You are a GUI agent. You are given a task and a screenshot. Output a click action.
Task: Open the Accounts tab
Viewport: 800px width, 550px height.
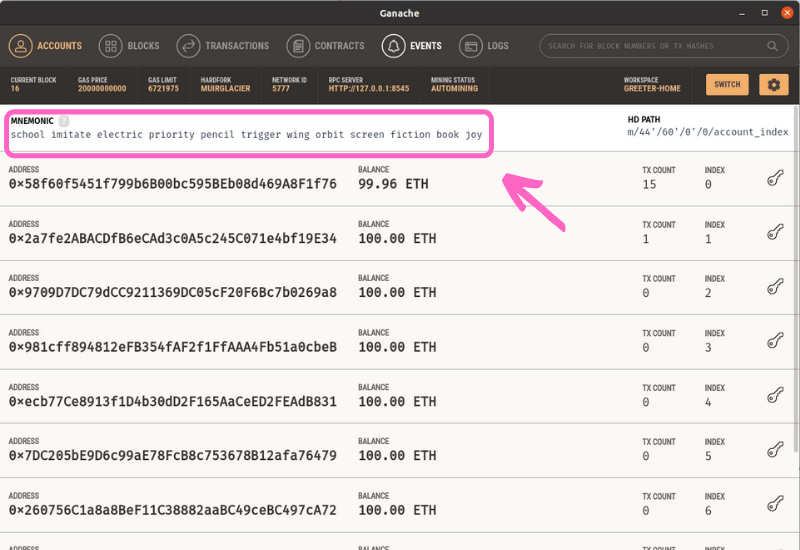click(45, 46)
